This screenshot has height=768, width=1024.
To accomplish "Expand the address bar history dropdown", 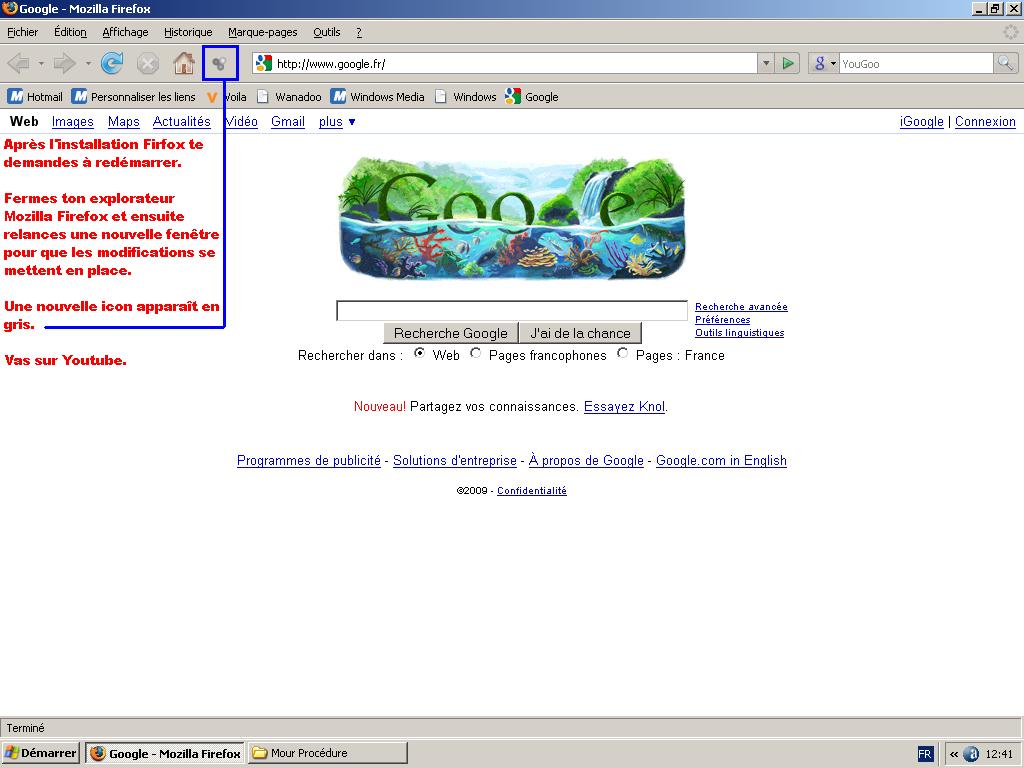I will [766, 64].
